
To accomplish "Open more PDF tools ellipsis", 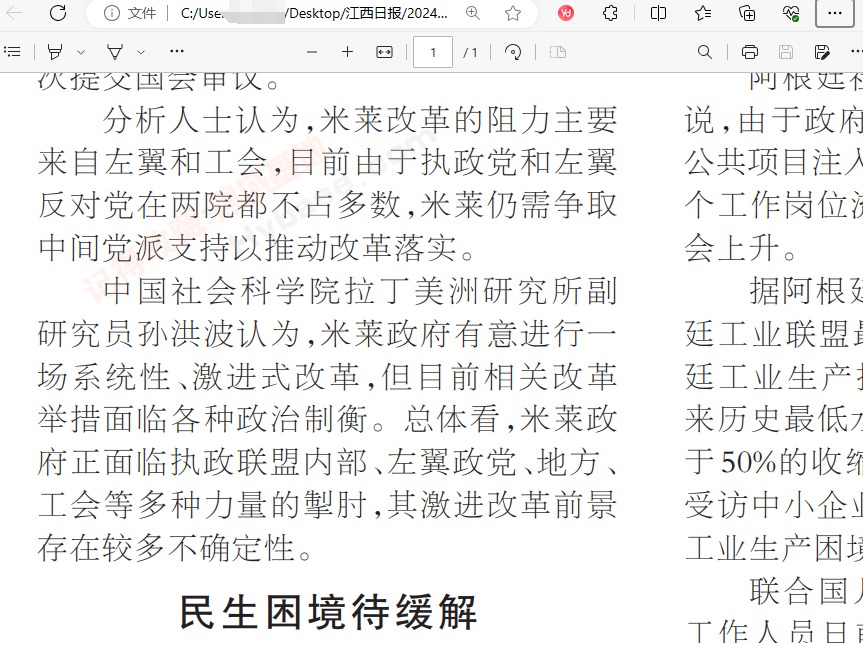I will (x=176, y=51).
